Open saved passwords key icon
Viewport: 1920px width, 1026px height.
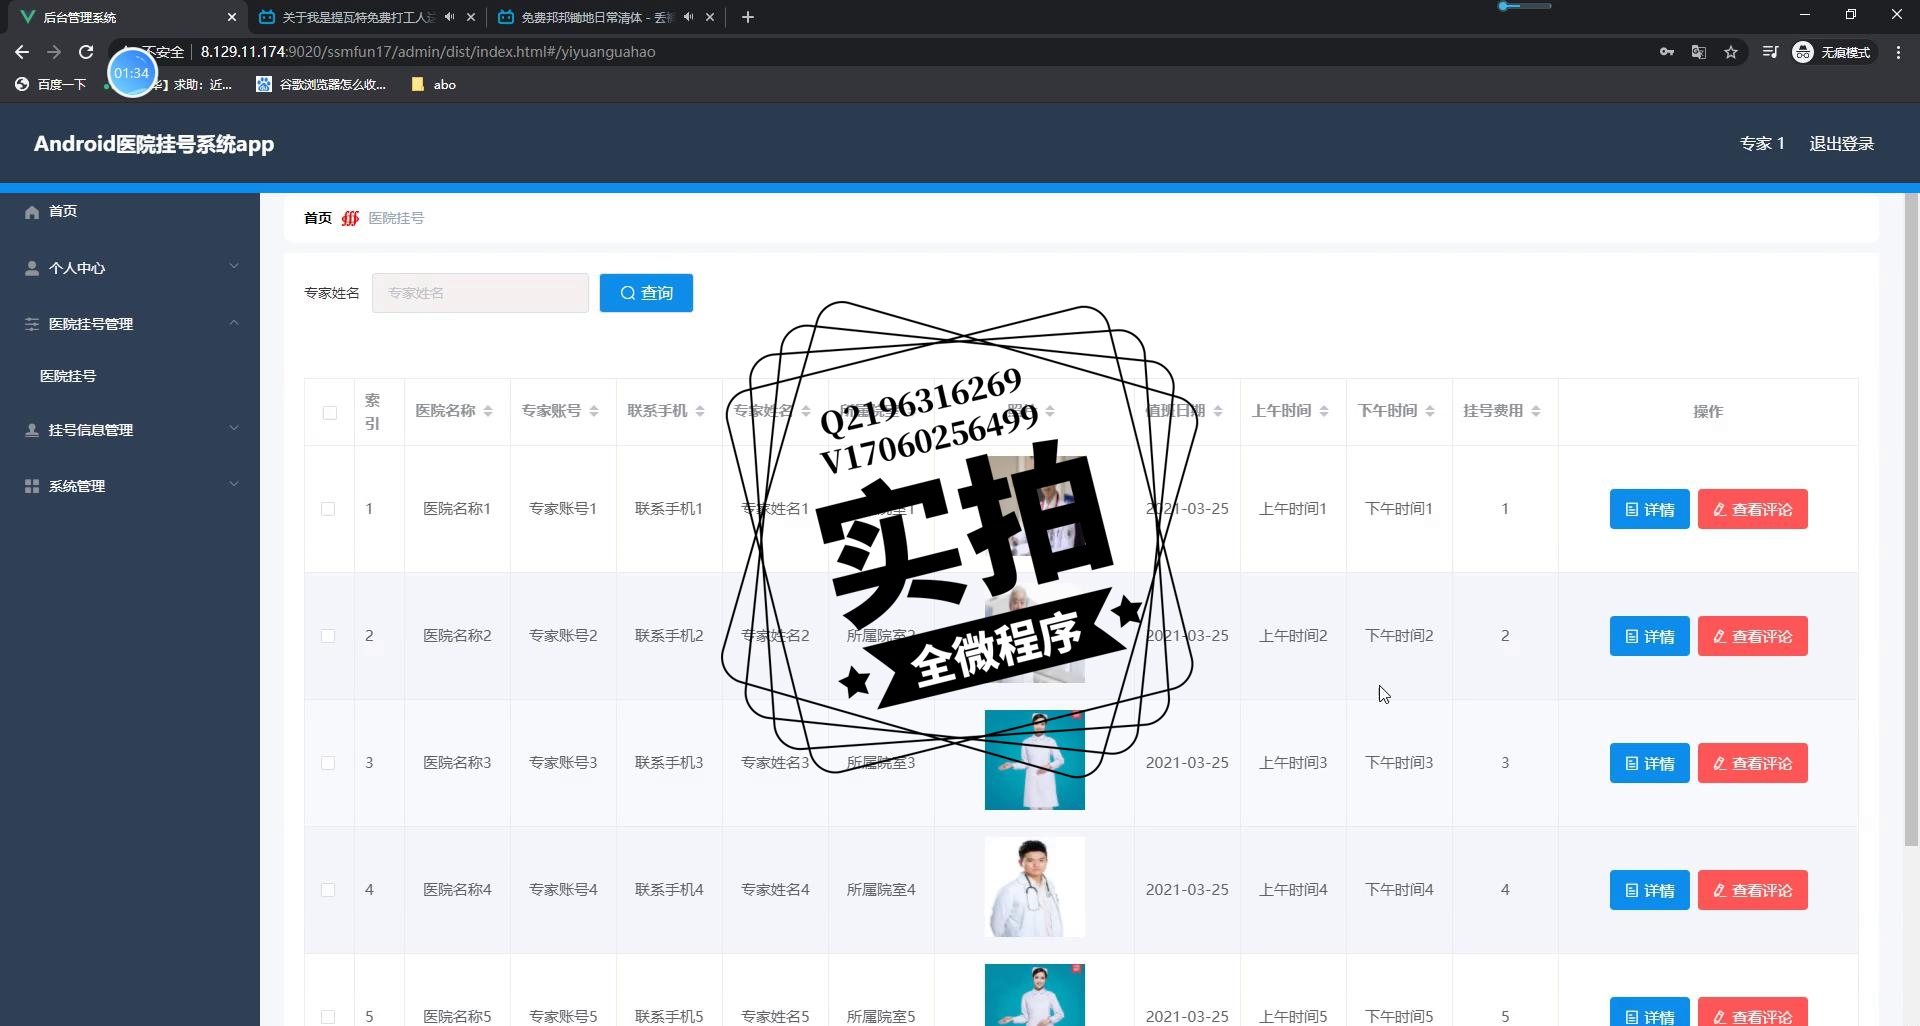click(1667, 52)
